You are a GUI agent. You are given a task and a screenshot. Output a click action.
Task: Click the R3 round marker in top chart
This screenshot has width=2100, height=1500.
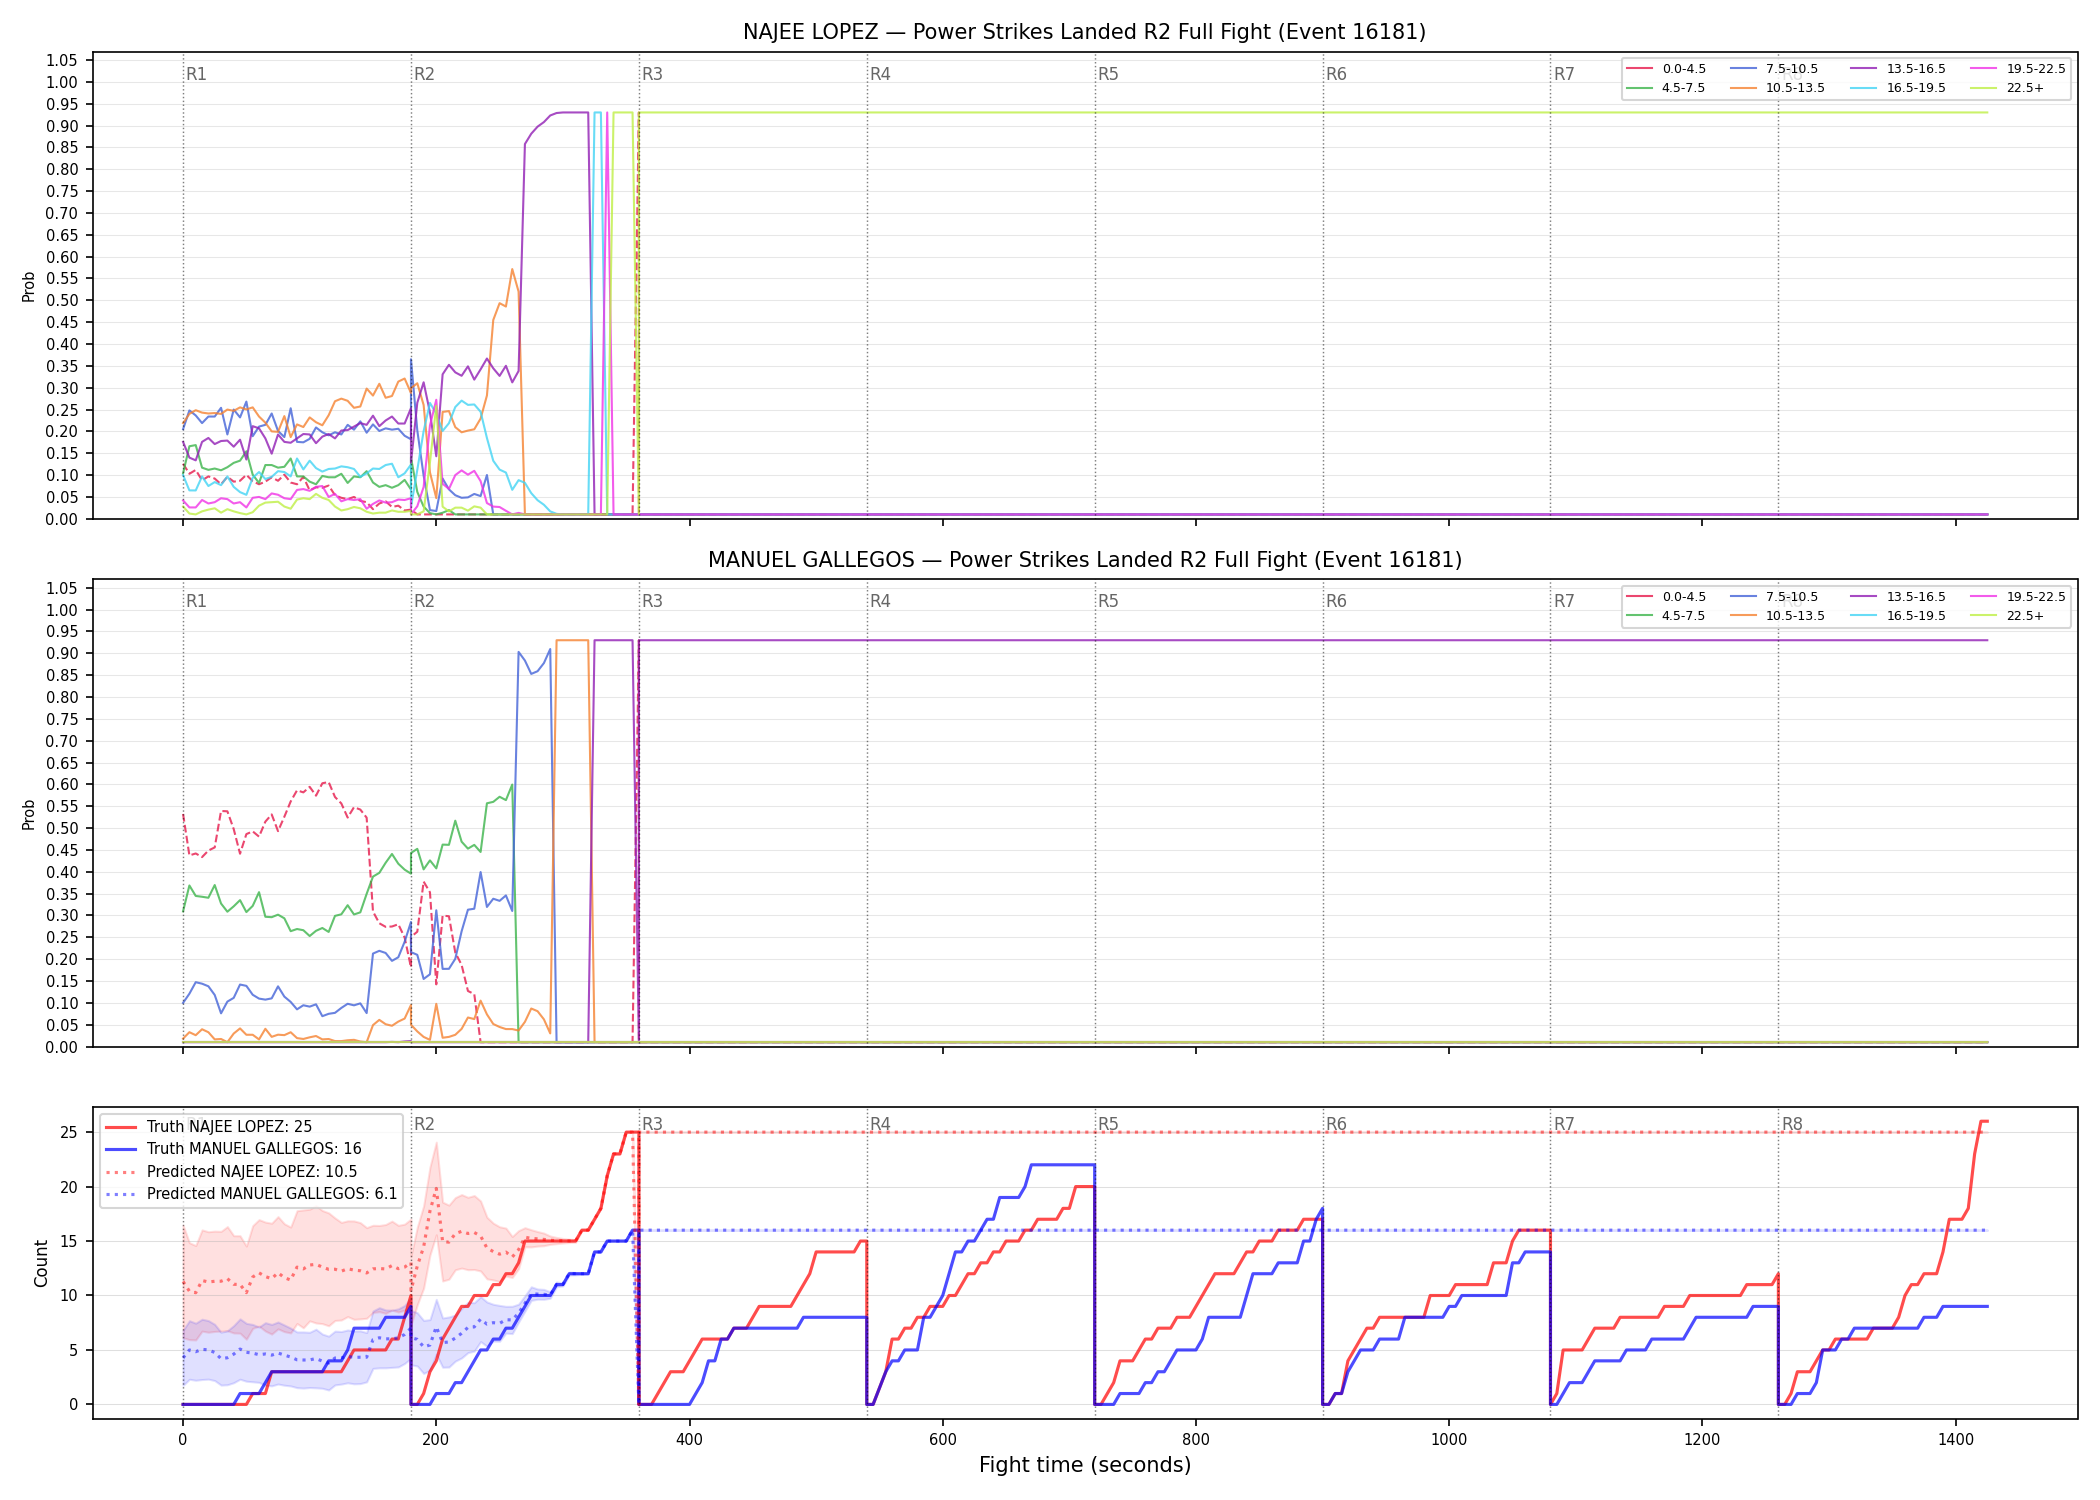pos(652,74)
